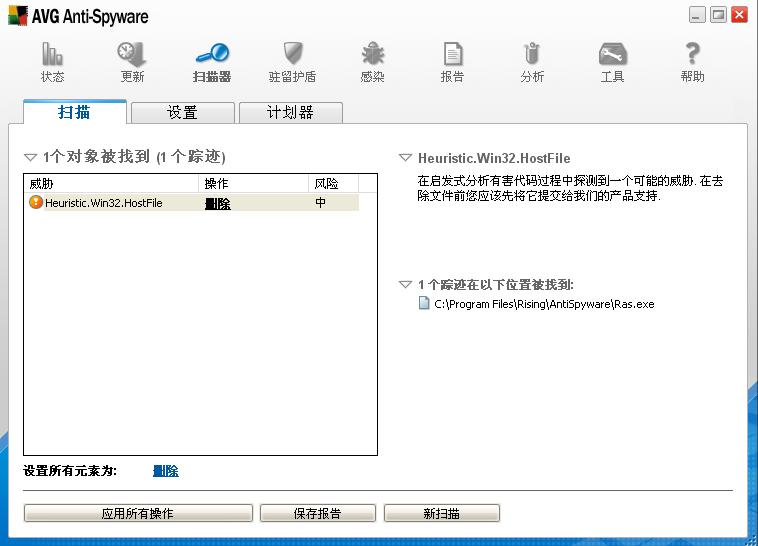Switch to the 设置 tab

(183, 113)
